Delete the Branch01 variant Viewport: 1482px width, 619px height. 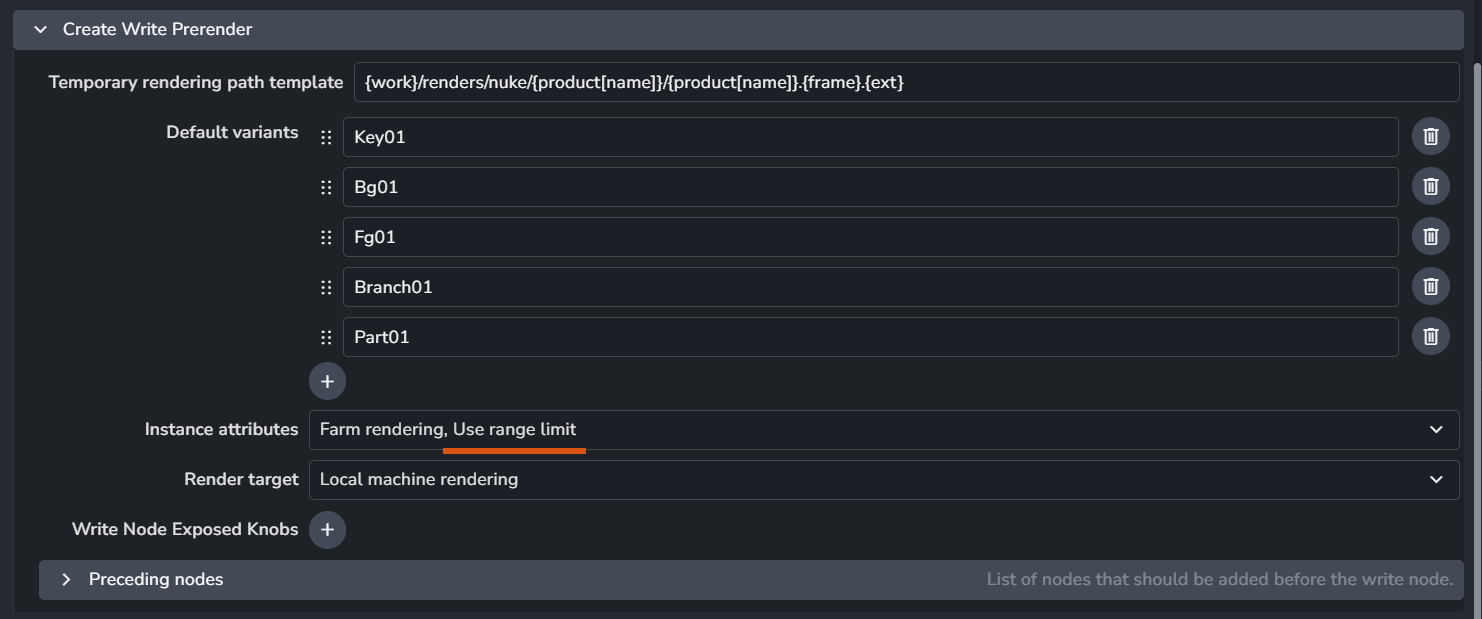click(x=1430, y=287)
